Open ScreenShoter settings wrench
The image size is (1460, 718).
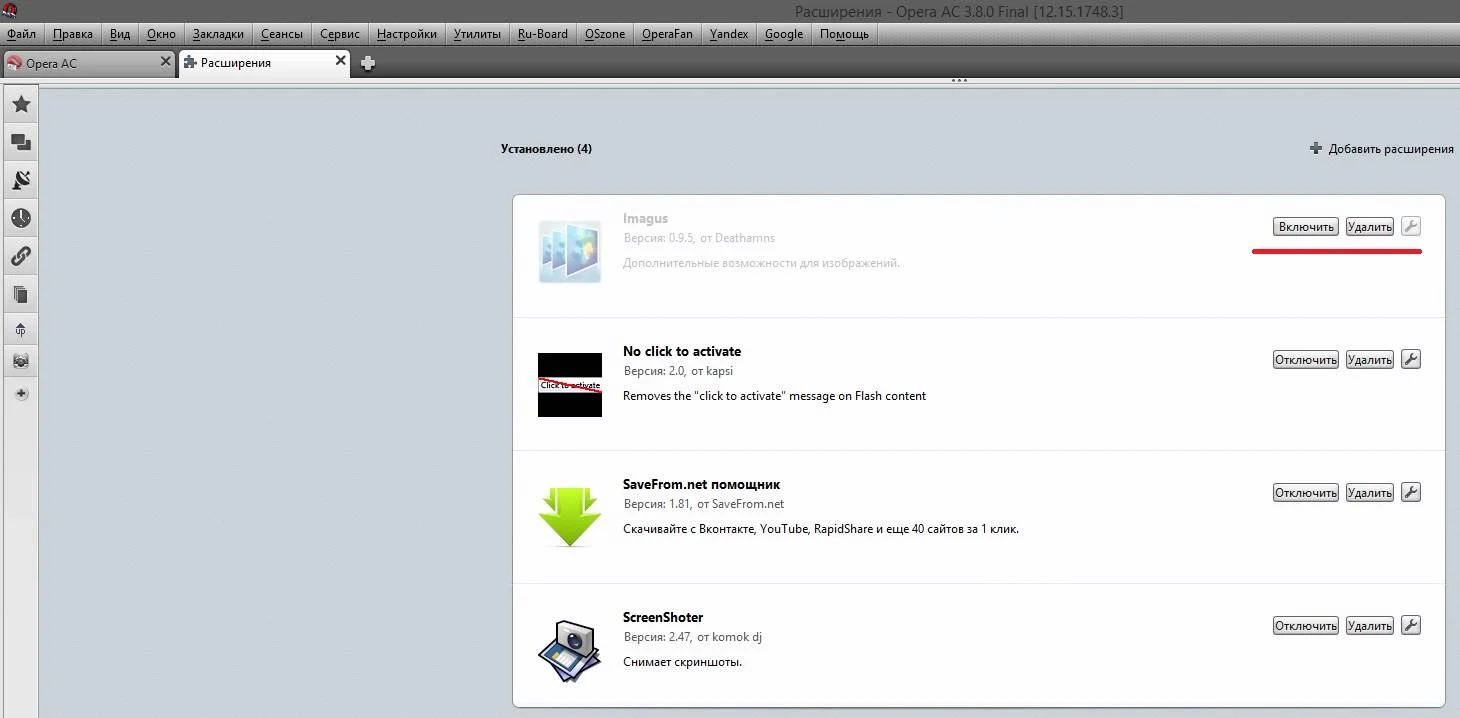[x=1411, y=625]
